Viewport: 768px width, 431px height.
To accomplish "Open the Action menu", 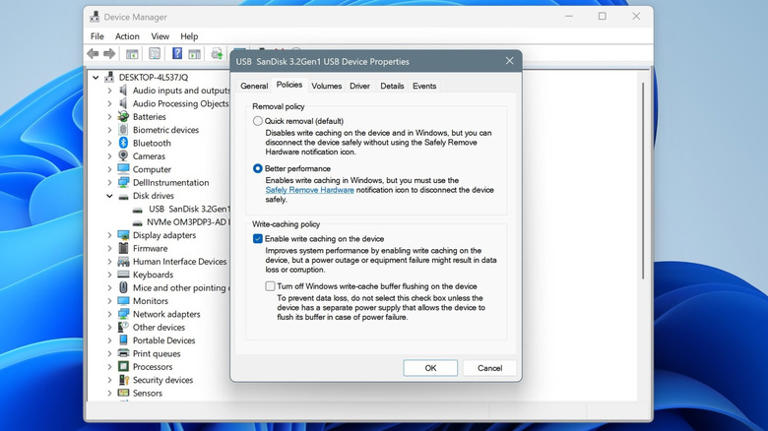I will 127,36.
